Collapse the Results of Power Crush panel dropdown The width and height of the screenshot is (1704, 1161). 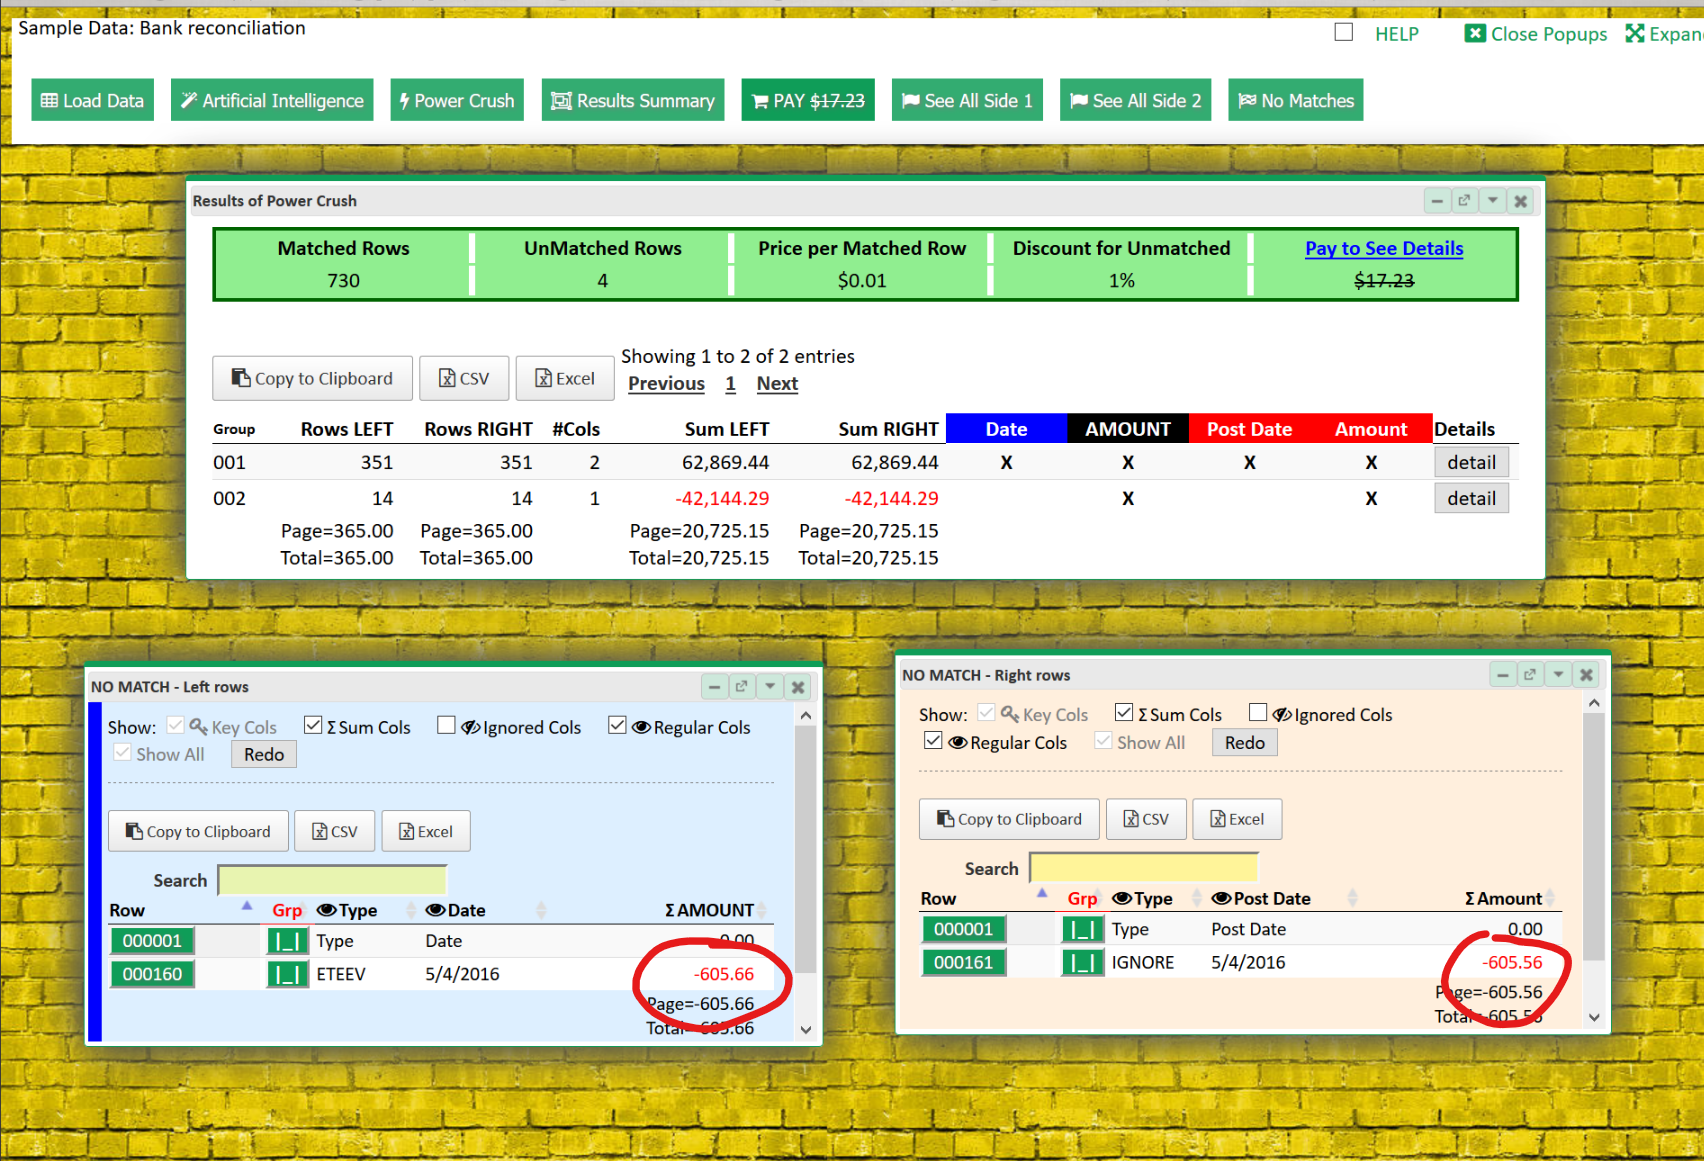point(1492,201)
